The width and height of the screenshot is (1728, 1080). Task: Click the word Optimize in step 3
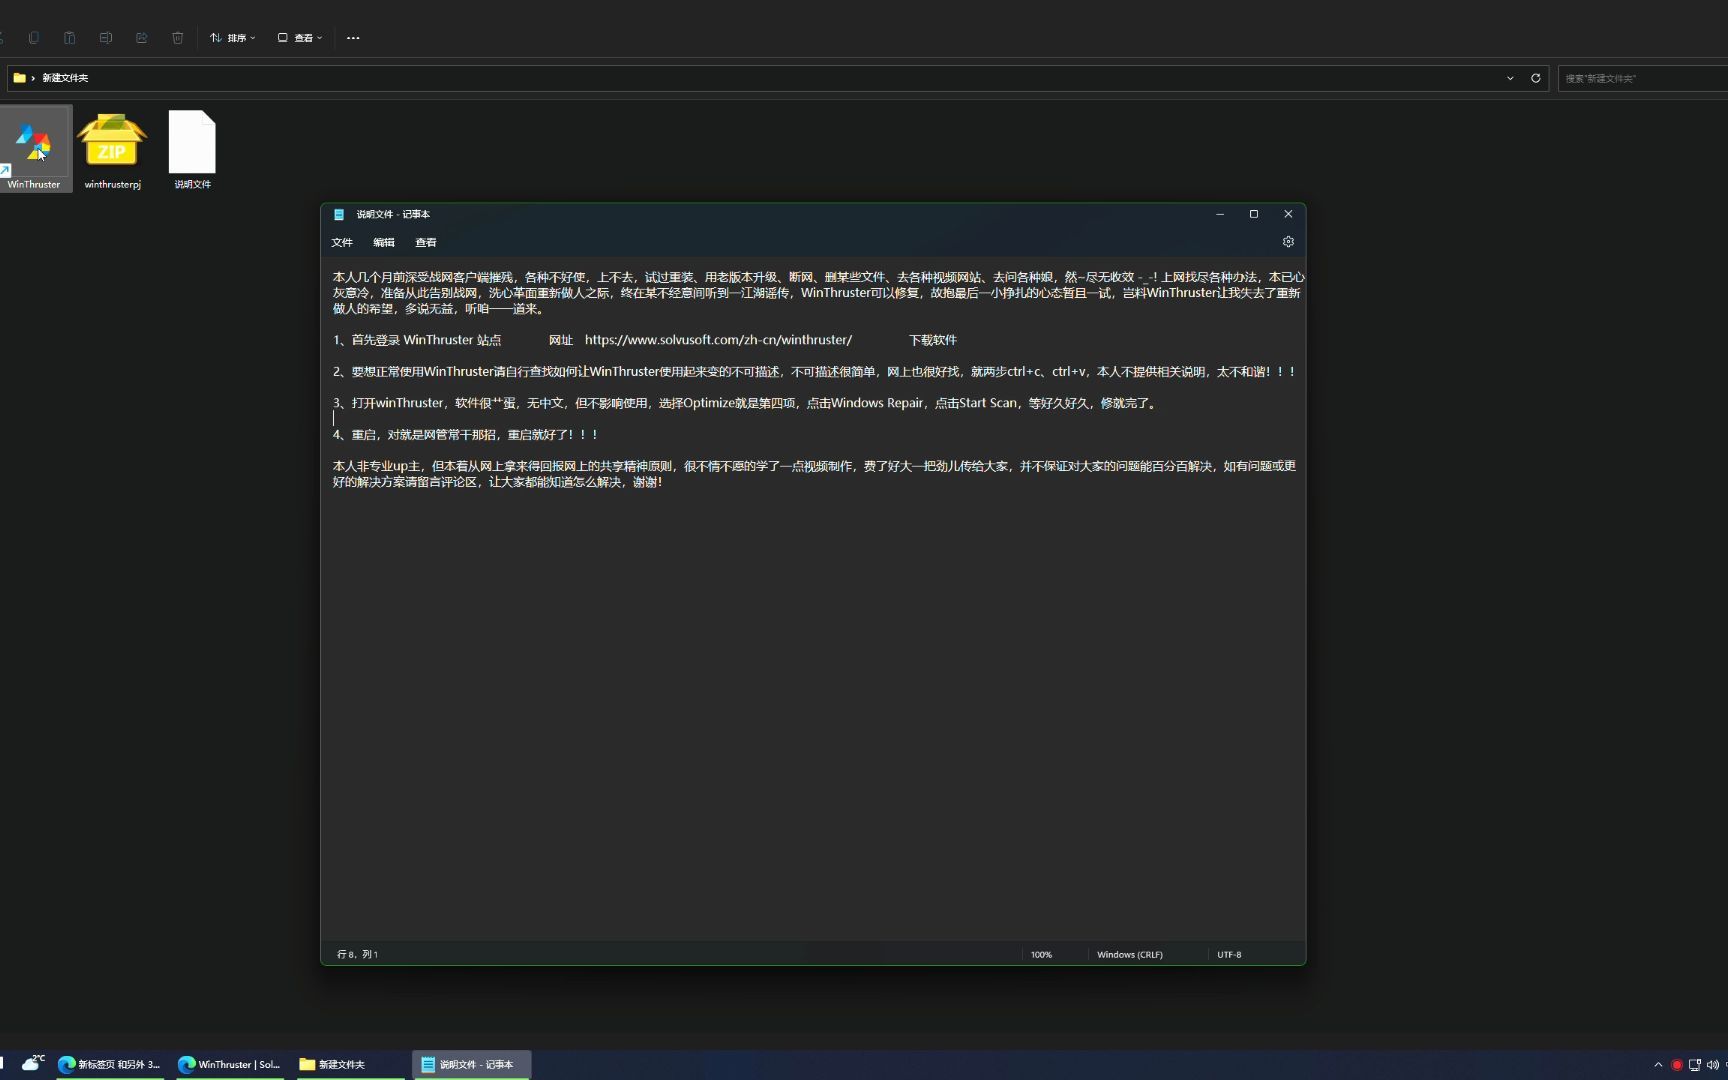point(709,403)
